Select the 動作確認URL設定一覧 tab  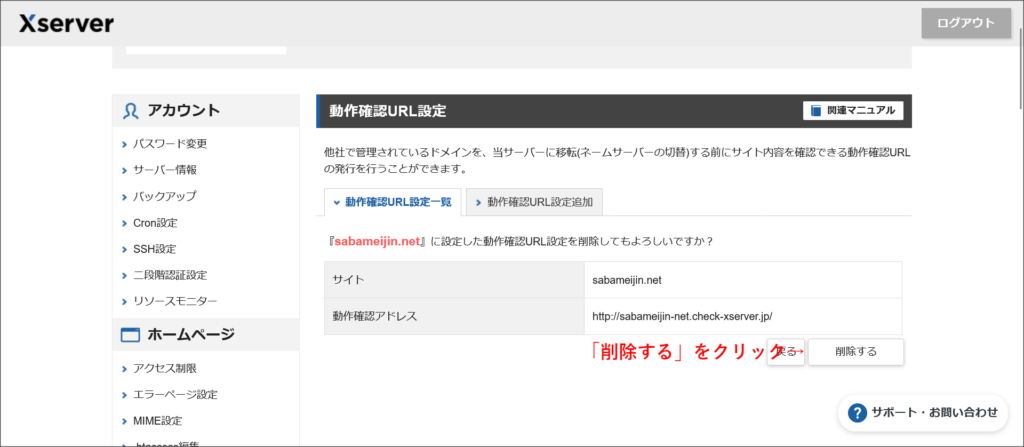click(391, 202)
